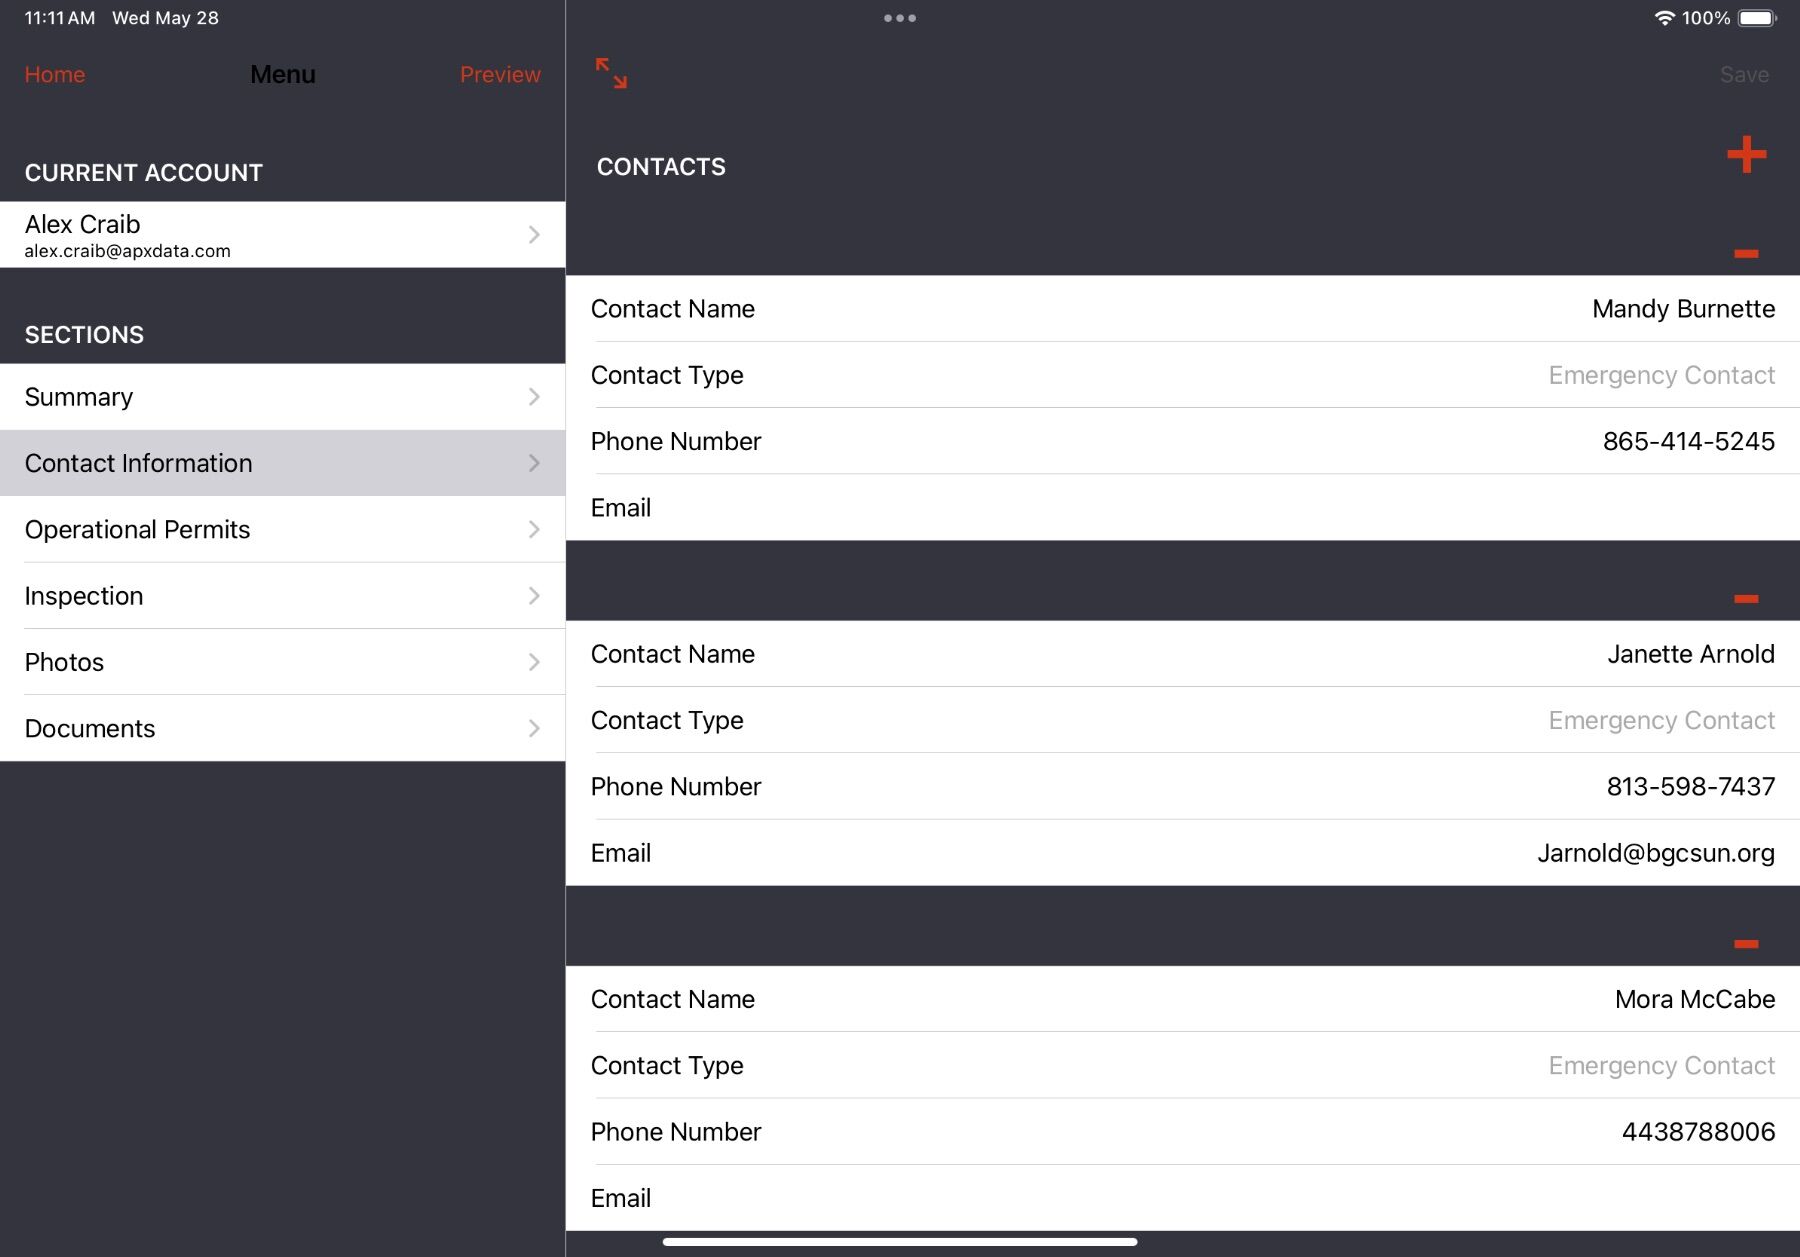Expand the Alex Craib account entry
Viewport: 1800px width, 1257px height.
point(282,234)
